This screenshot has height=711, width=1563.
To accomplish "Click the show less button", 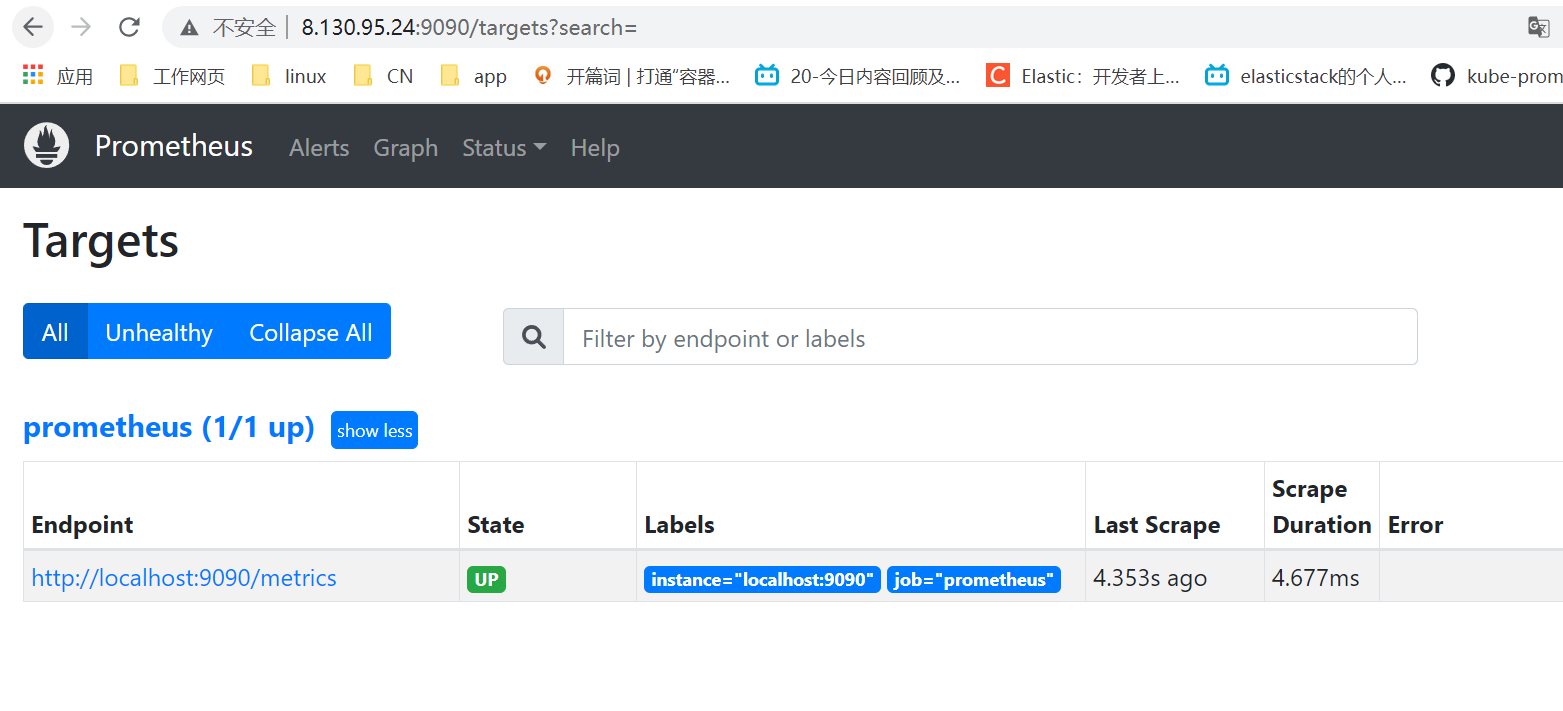I will (374, 431).
